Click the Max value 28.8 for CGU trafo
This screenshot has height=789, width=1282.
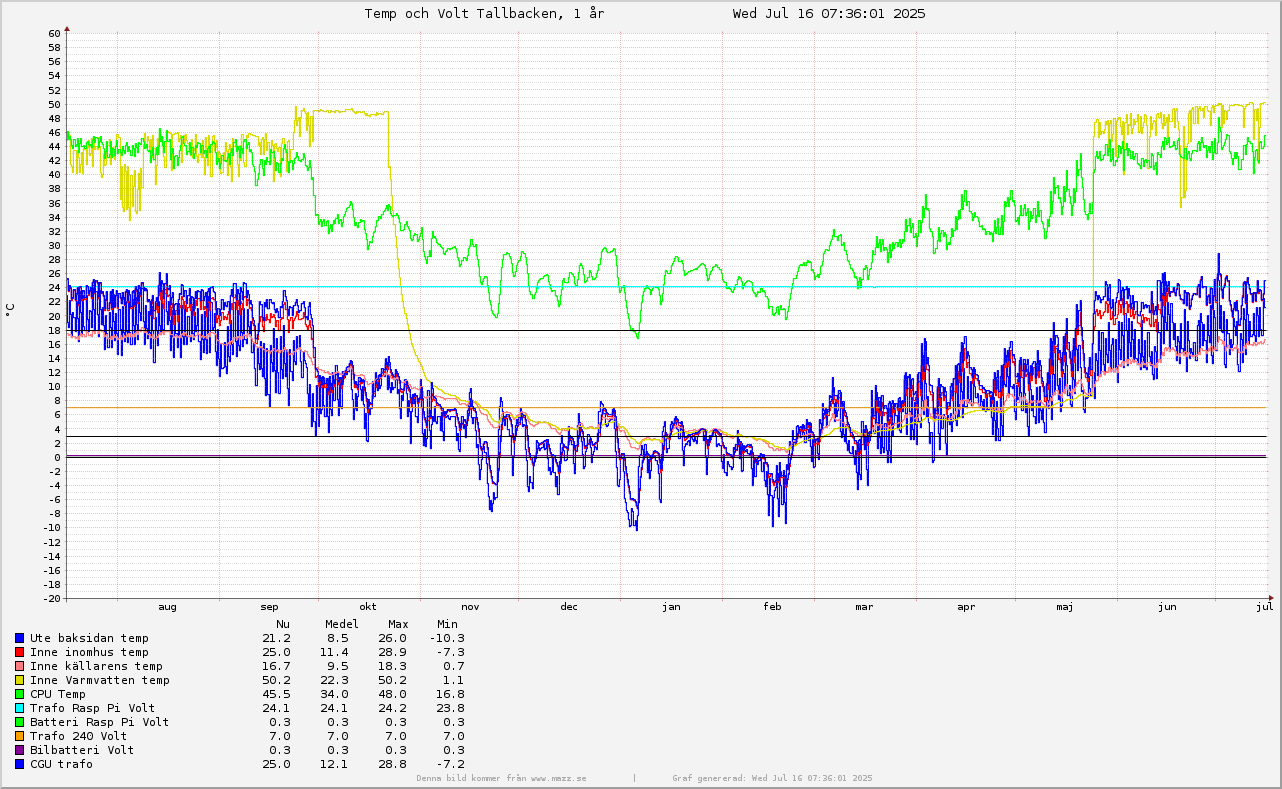[x=392, y=764]
